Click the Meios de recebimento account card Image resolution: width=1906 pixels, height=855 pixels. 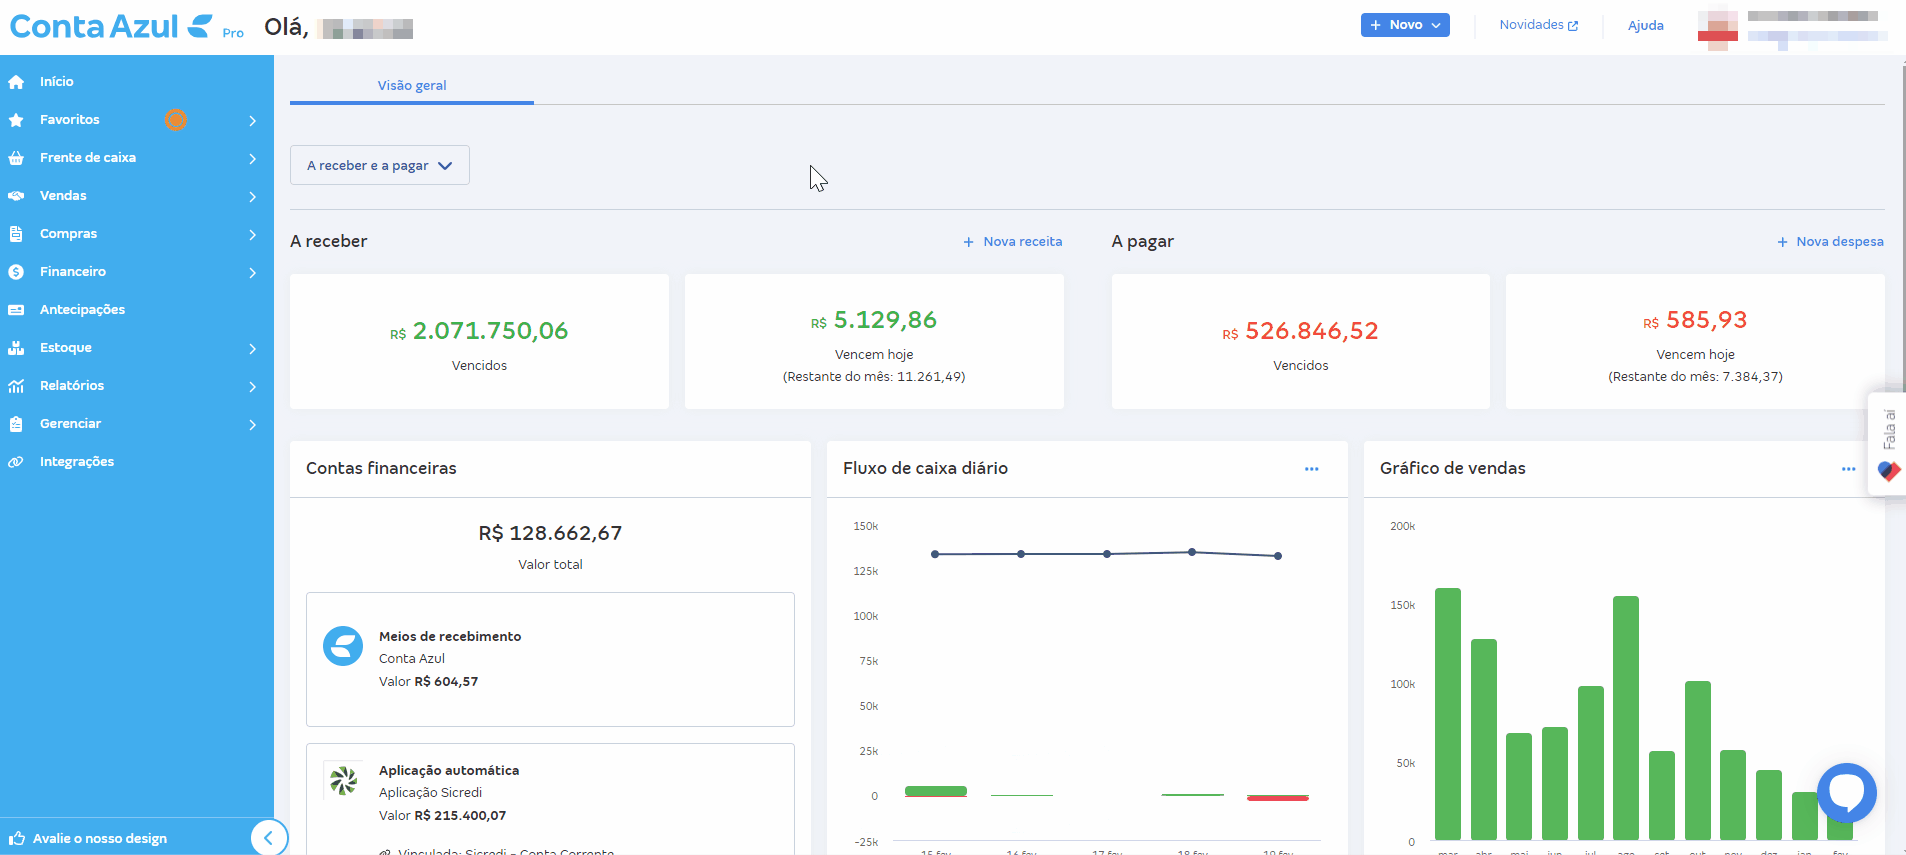coord(550,660)
